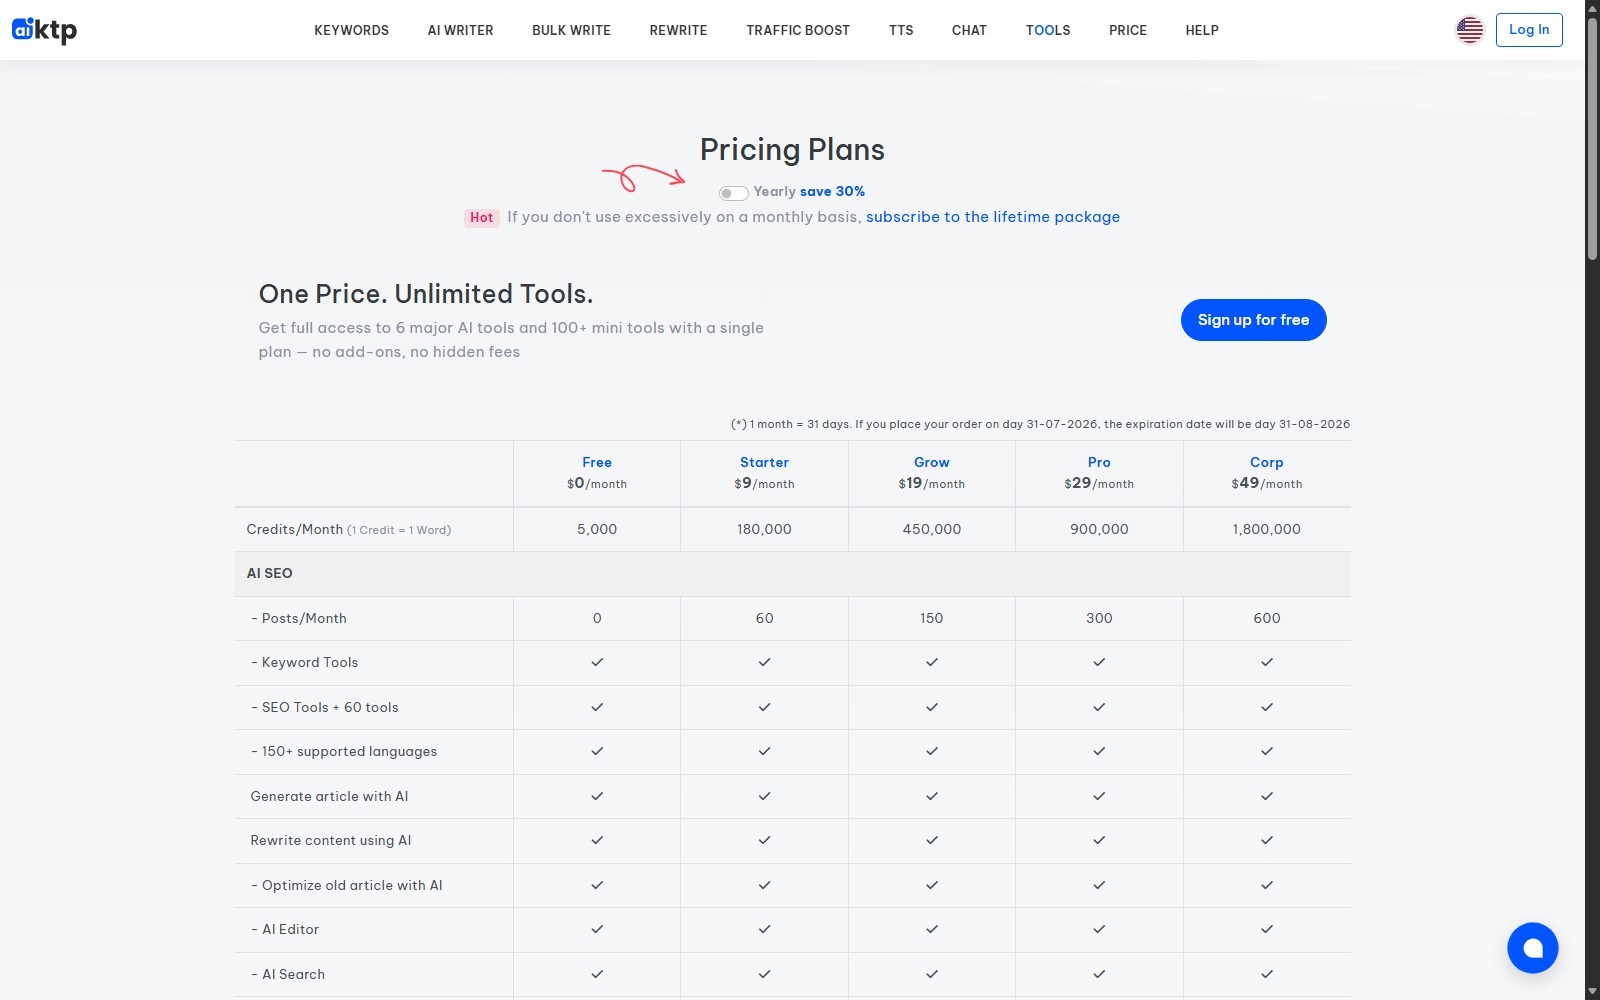Screen dimensions: 1600x1000
Task: Open the AI WRITER menu
Action: (460, 30)
